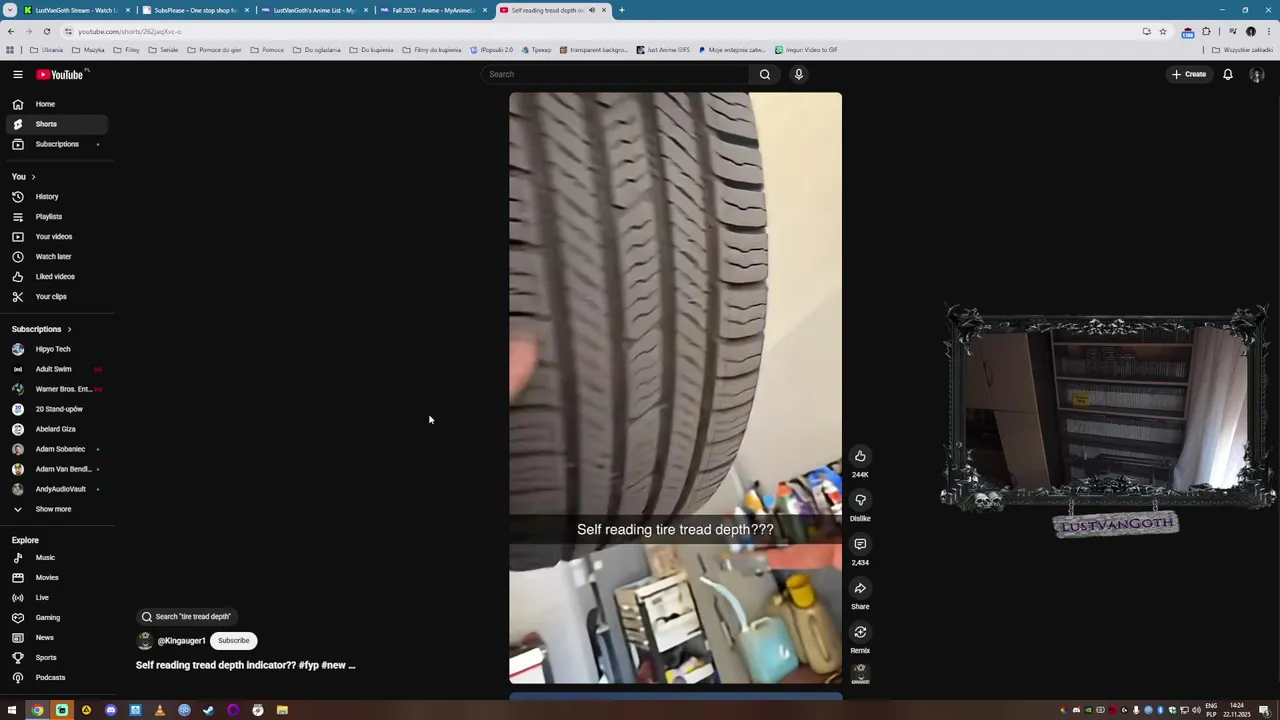This screenshot has height=720, width=1280.
Task: Open 20 Stand-upów channel
Action: click(56, 409)
